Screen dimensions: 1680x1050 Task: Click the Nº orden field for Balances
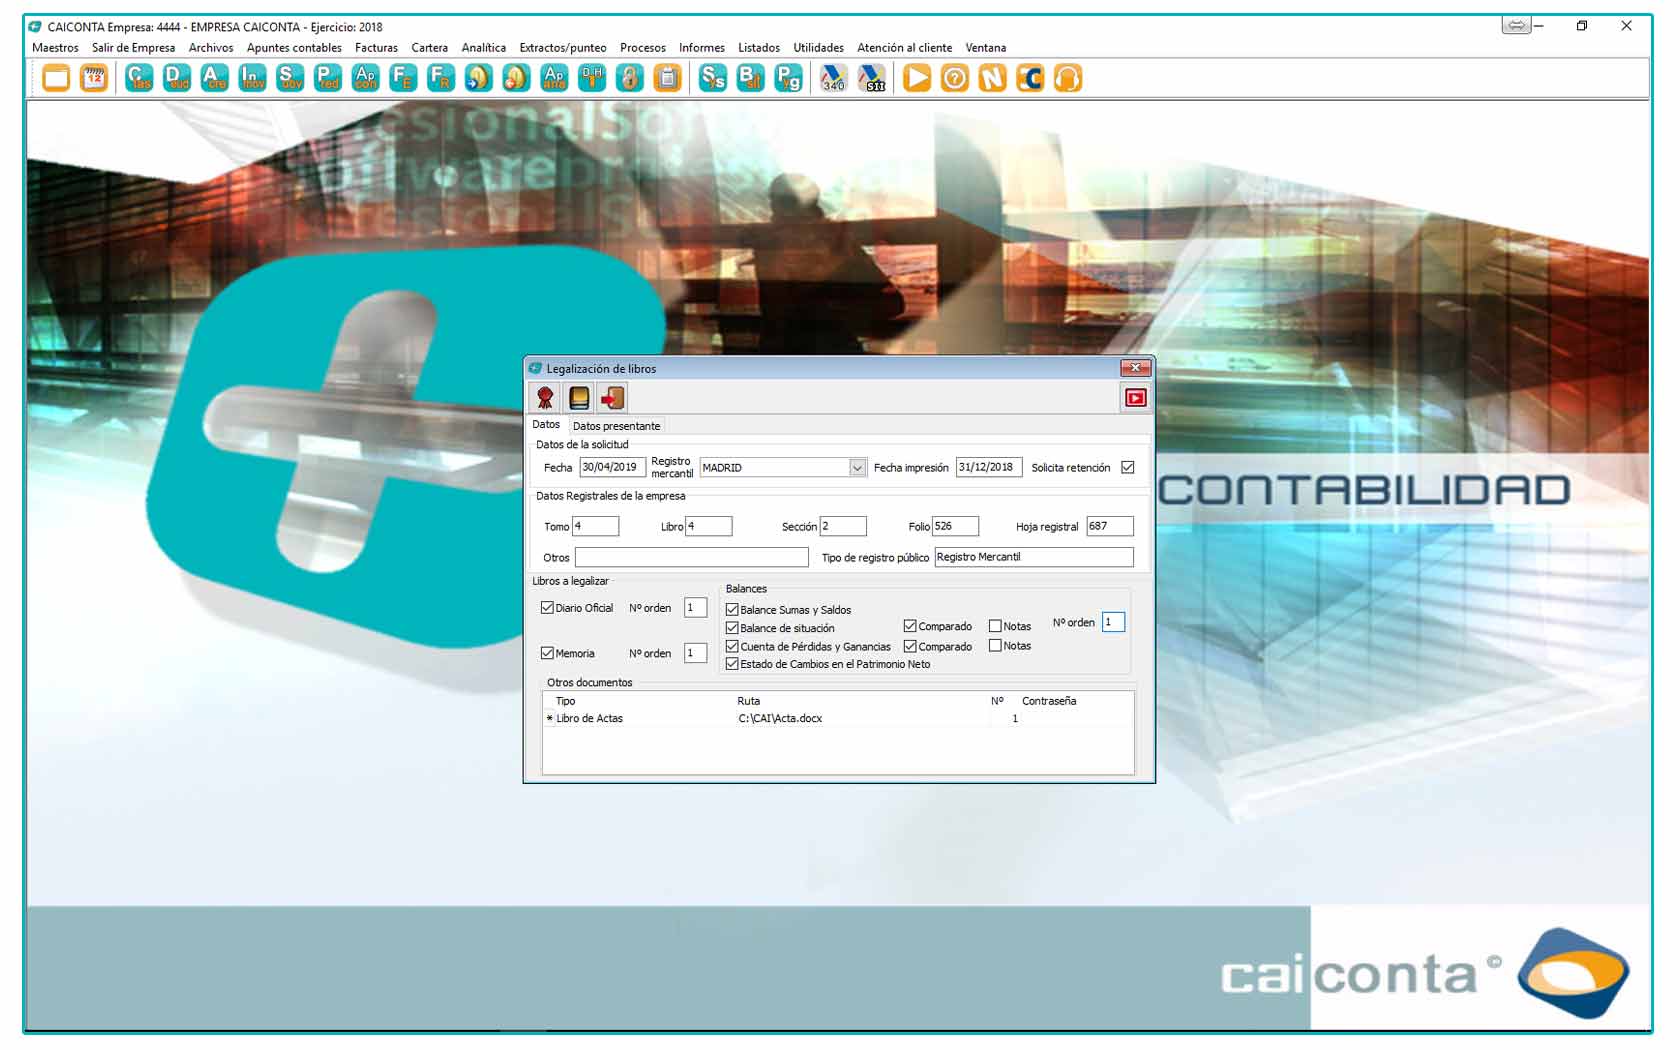(1113, 622)
